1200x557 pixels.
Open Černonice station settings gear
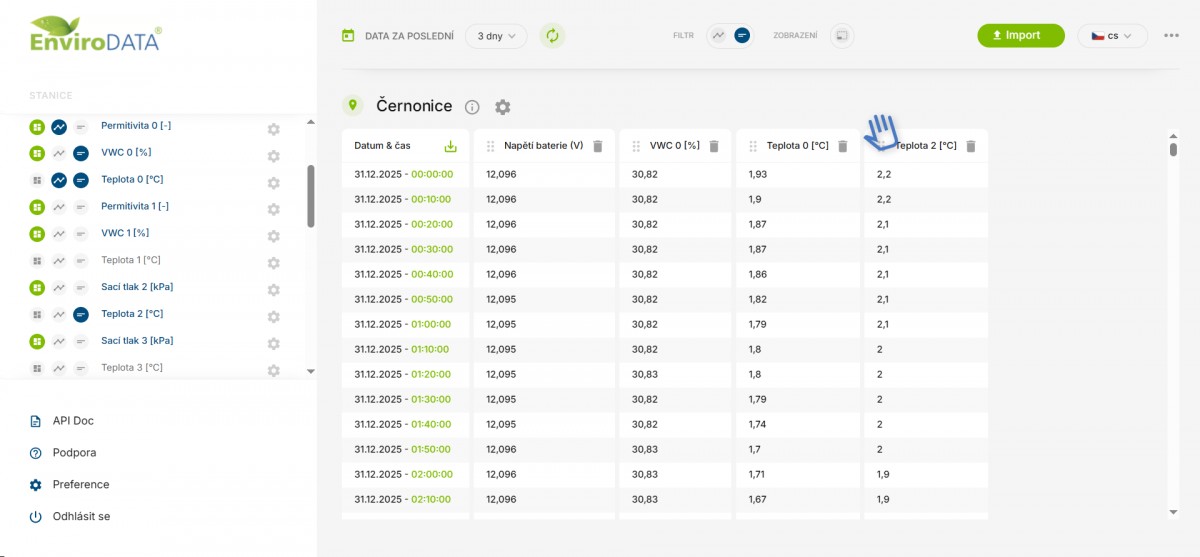tap(502, 107)
